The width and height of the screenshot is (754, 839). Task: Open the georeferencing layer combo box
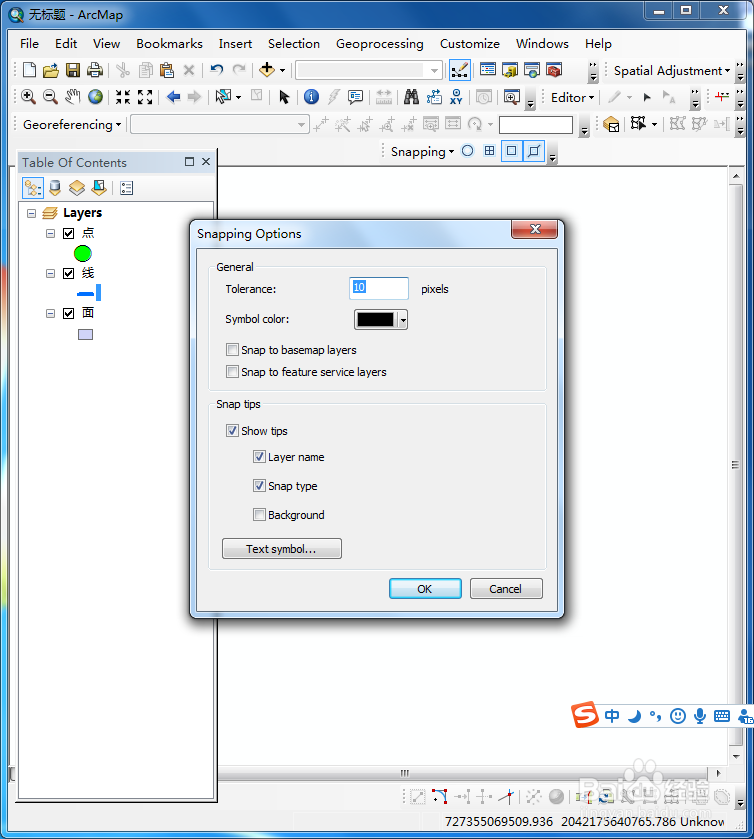pos(220,125)
